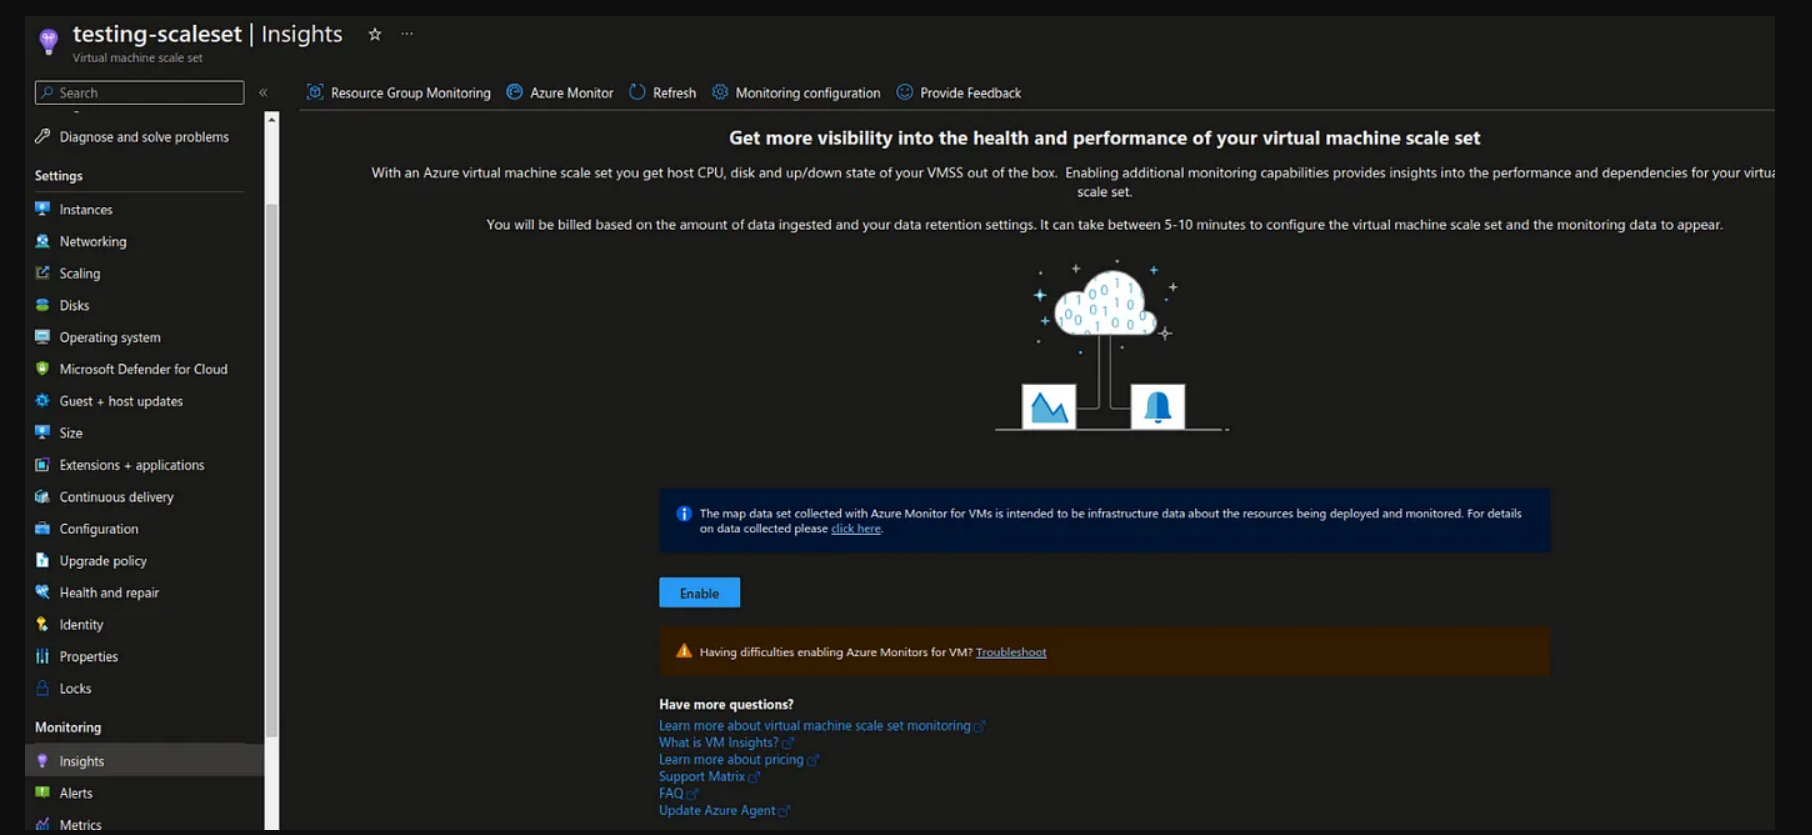1812x835 pixels.
Task: Click the favorite star icon next to Insights
Action: point(375,35)
